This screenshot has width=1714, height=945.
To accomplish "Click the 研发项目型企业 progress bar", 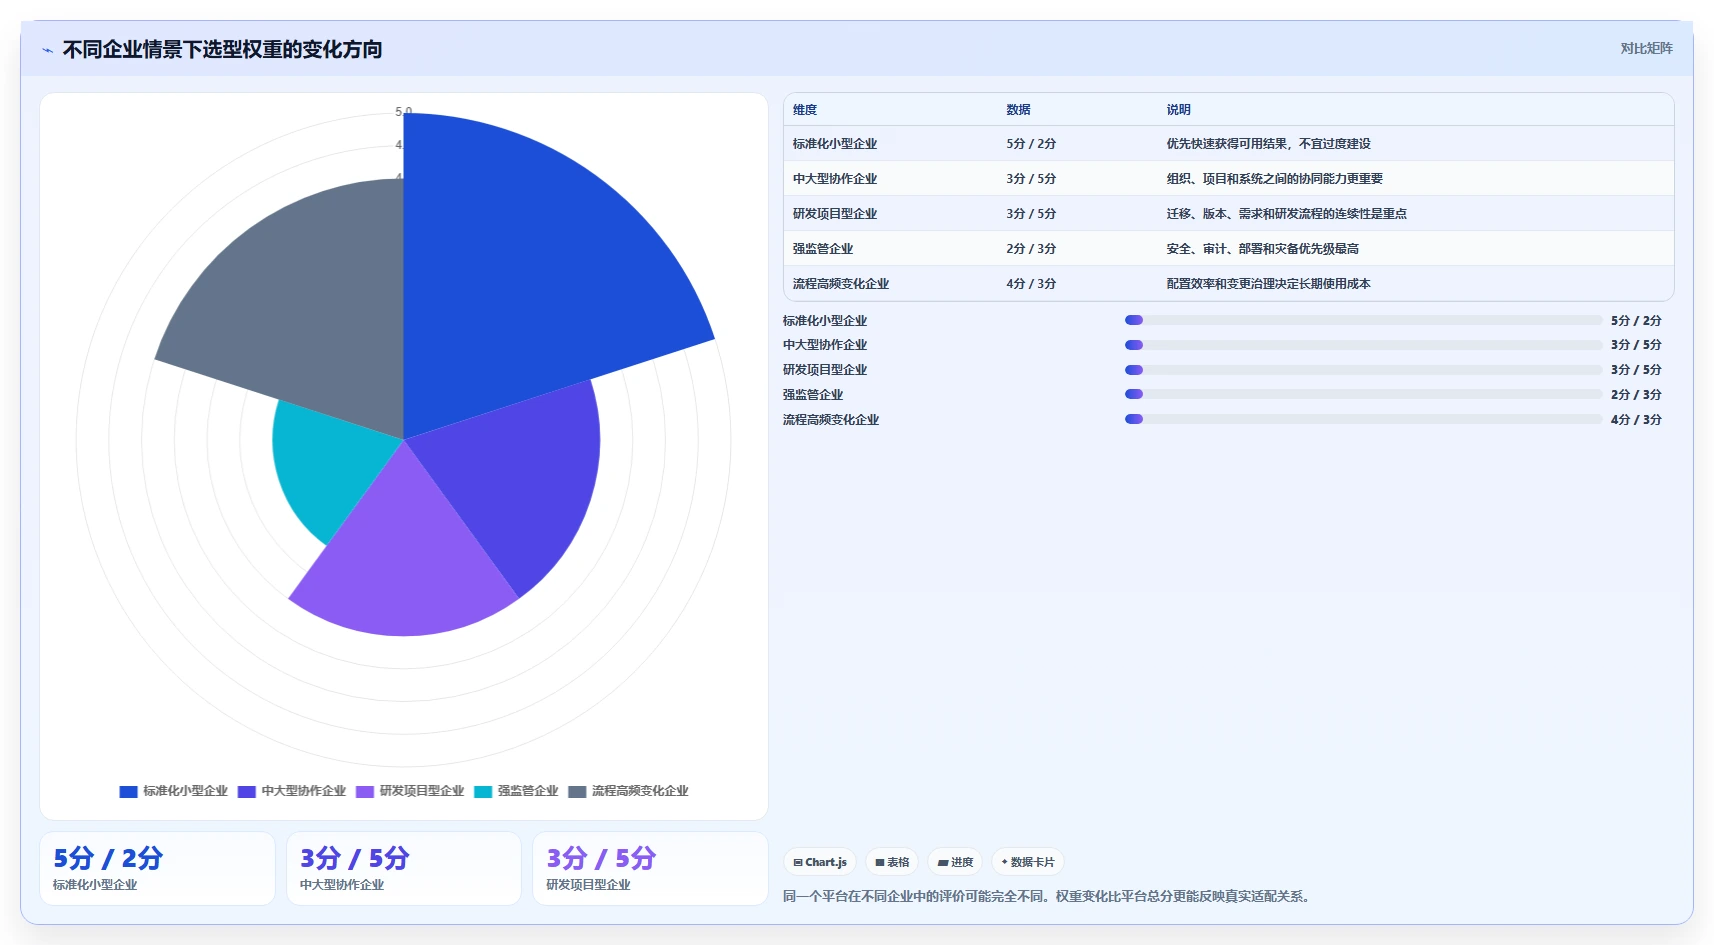I will tap(1363, 370).
